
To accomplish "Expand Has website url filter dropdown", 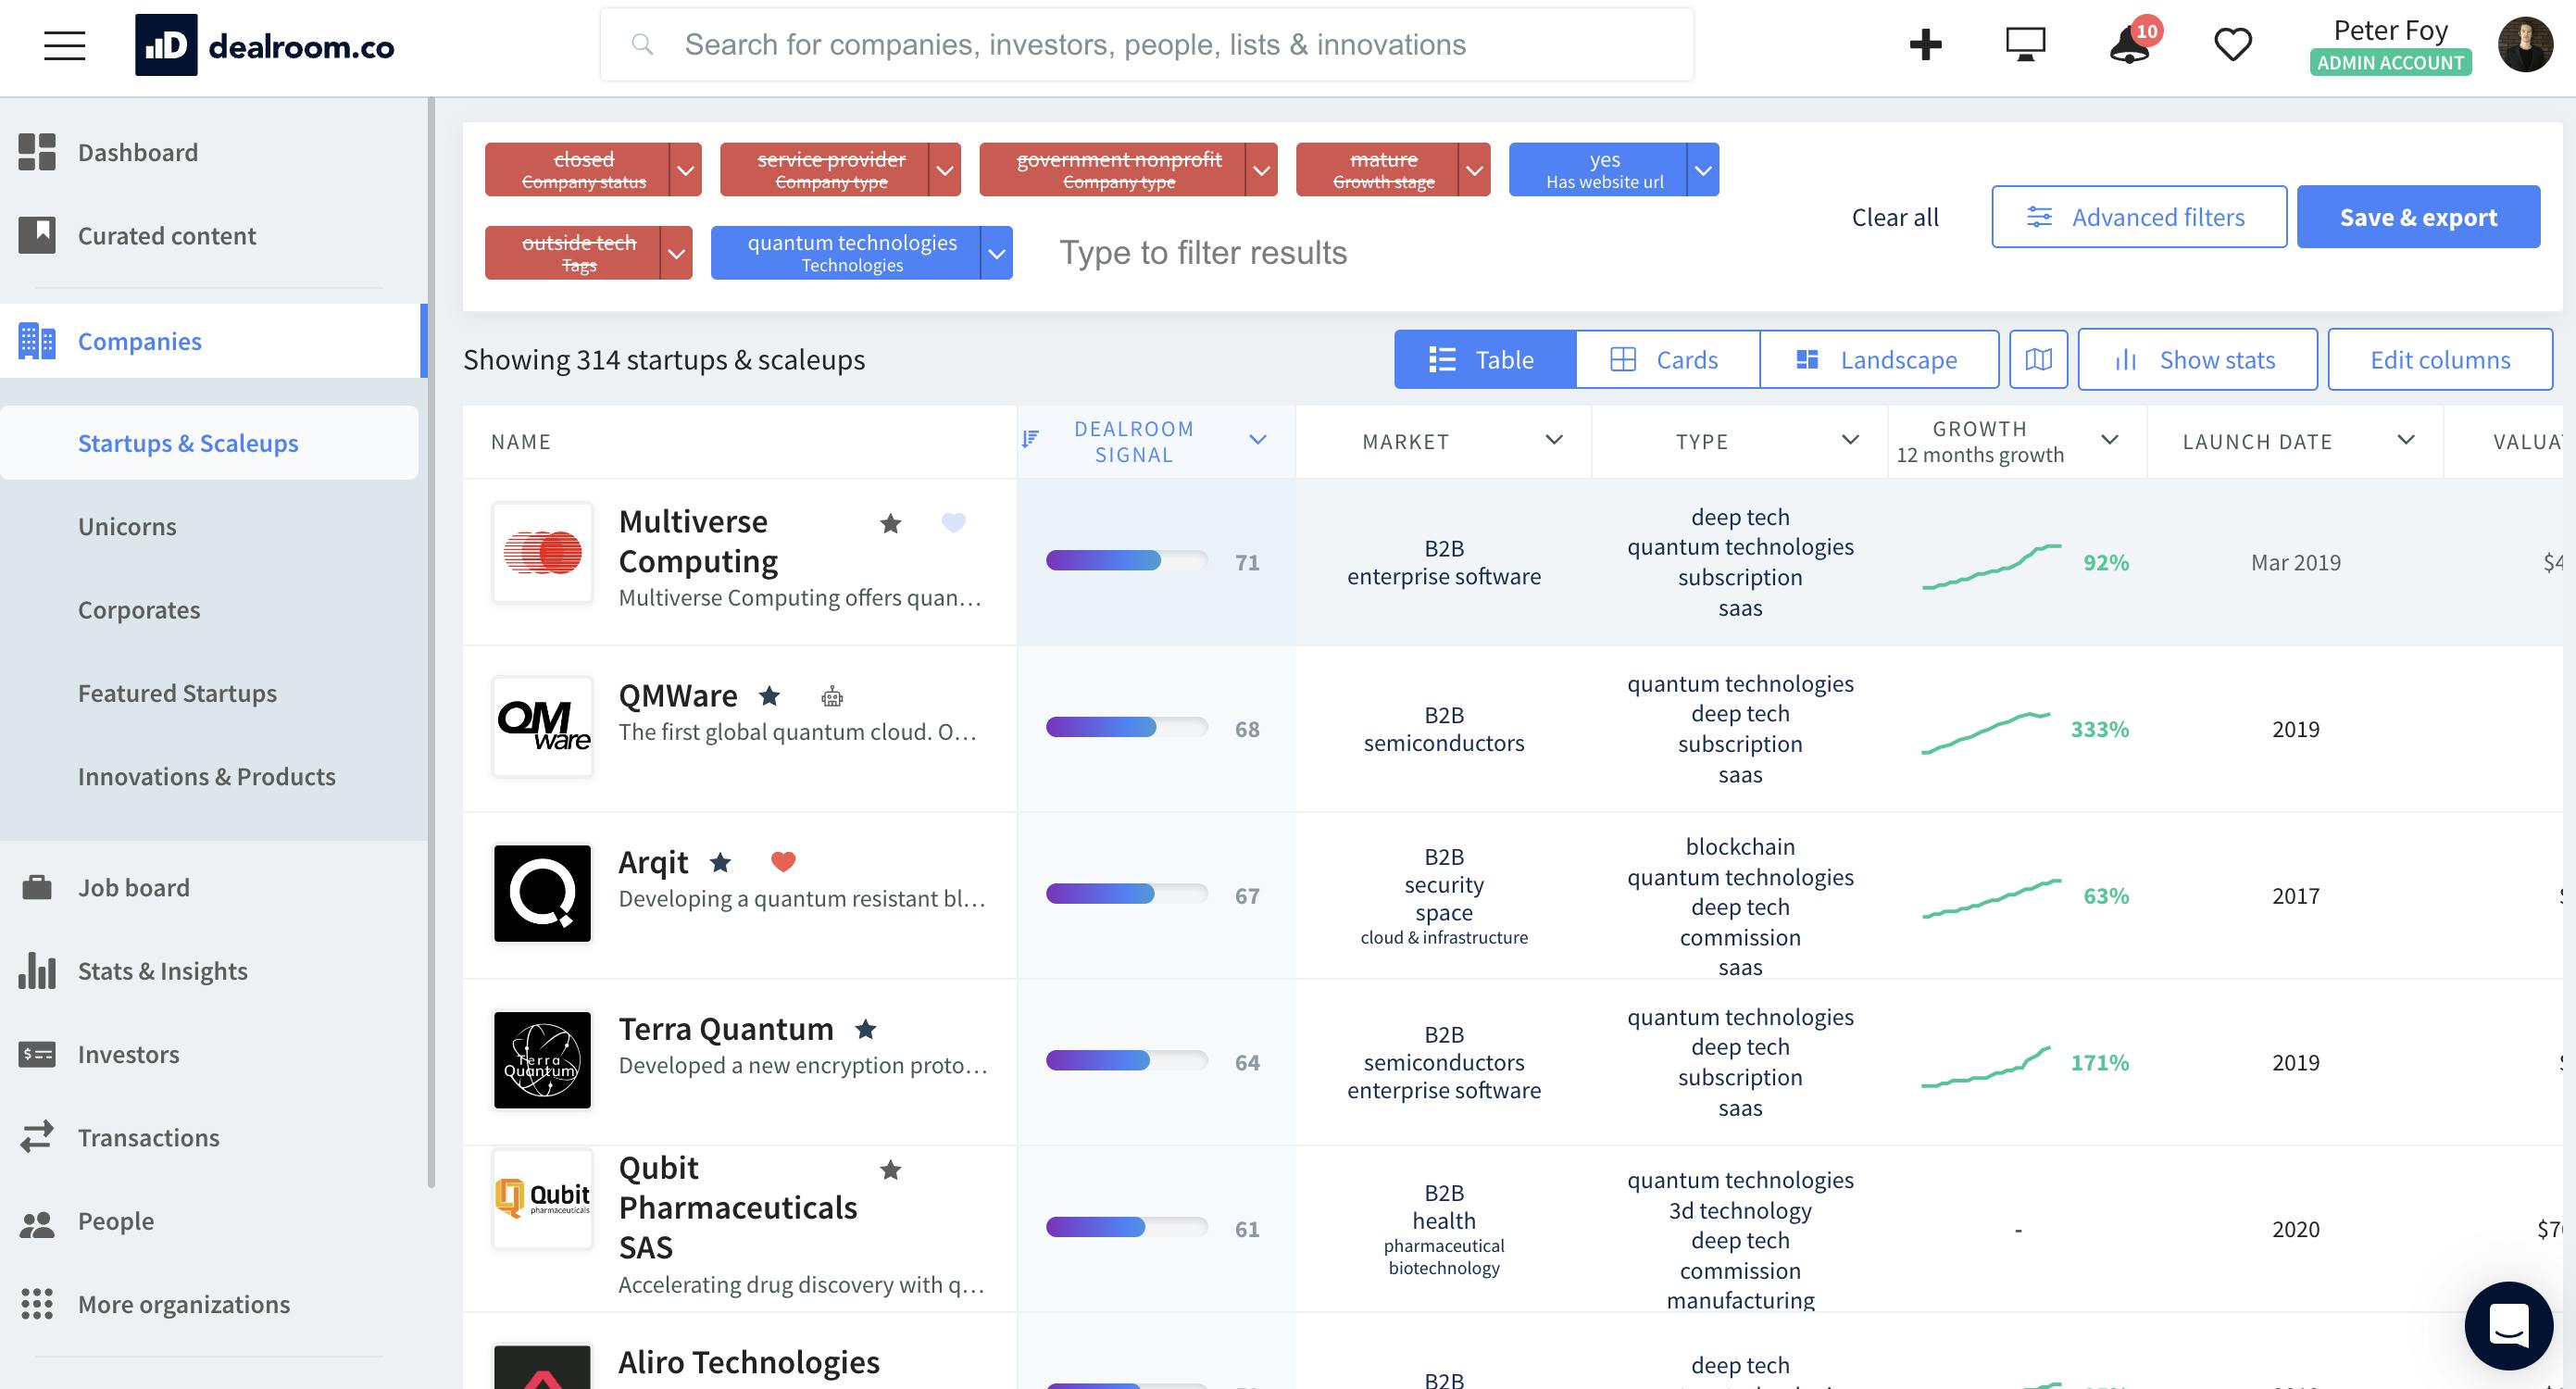I will 1703,170.
